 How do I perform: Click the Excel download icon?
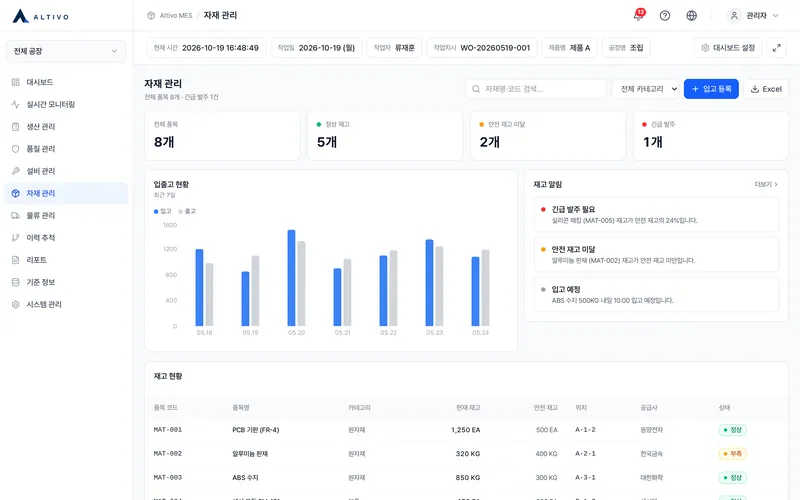(x=755, y=89)
